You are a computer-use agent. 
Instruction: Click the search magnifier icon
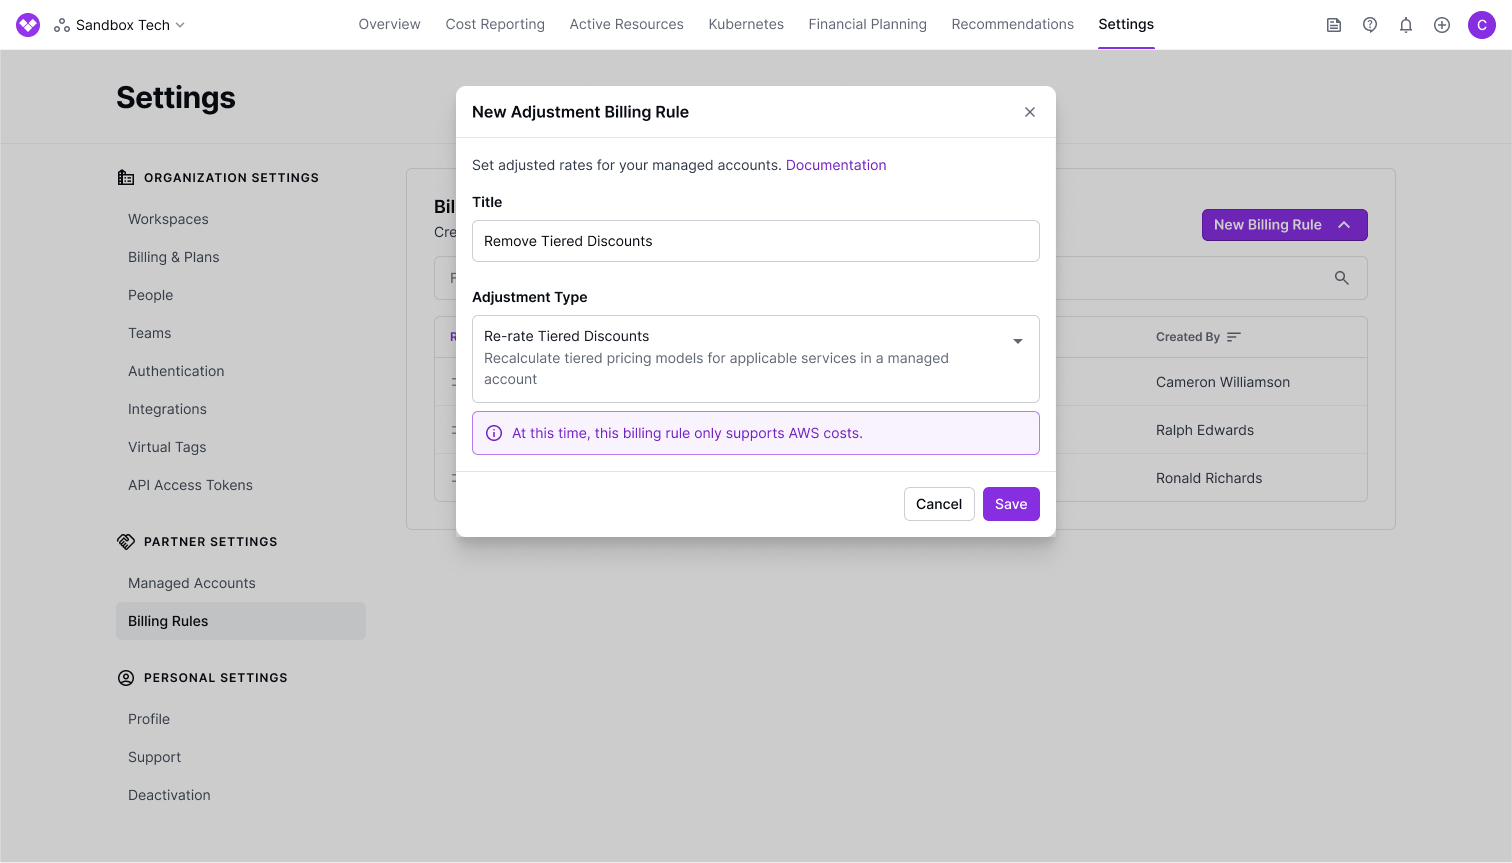tap(1342, 278)
